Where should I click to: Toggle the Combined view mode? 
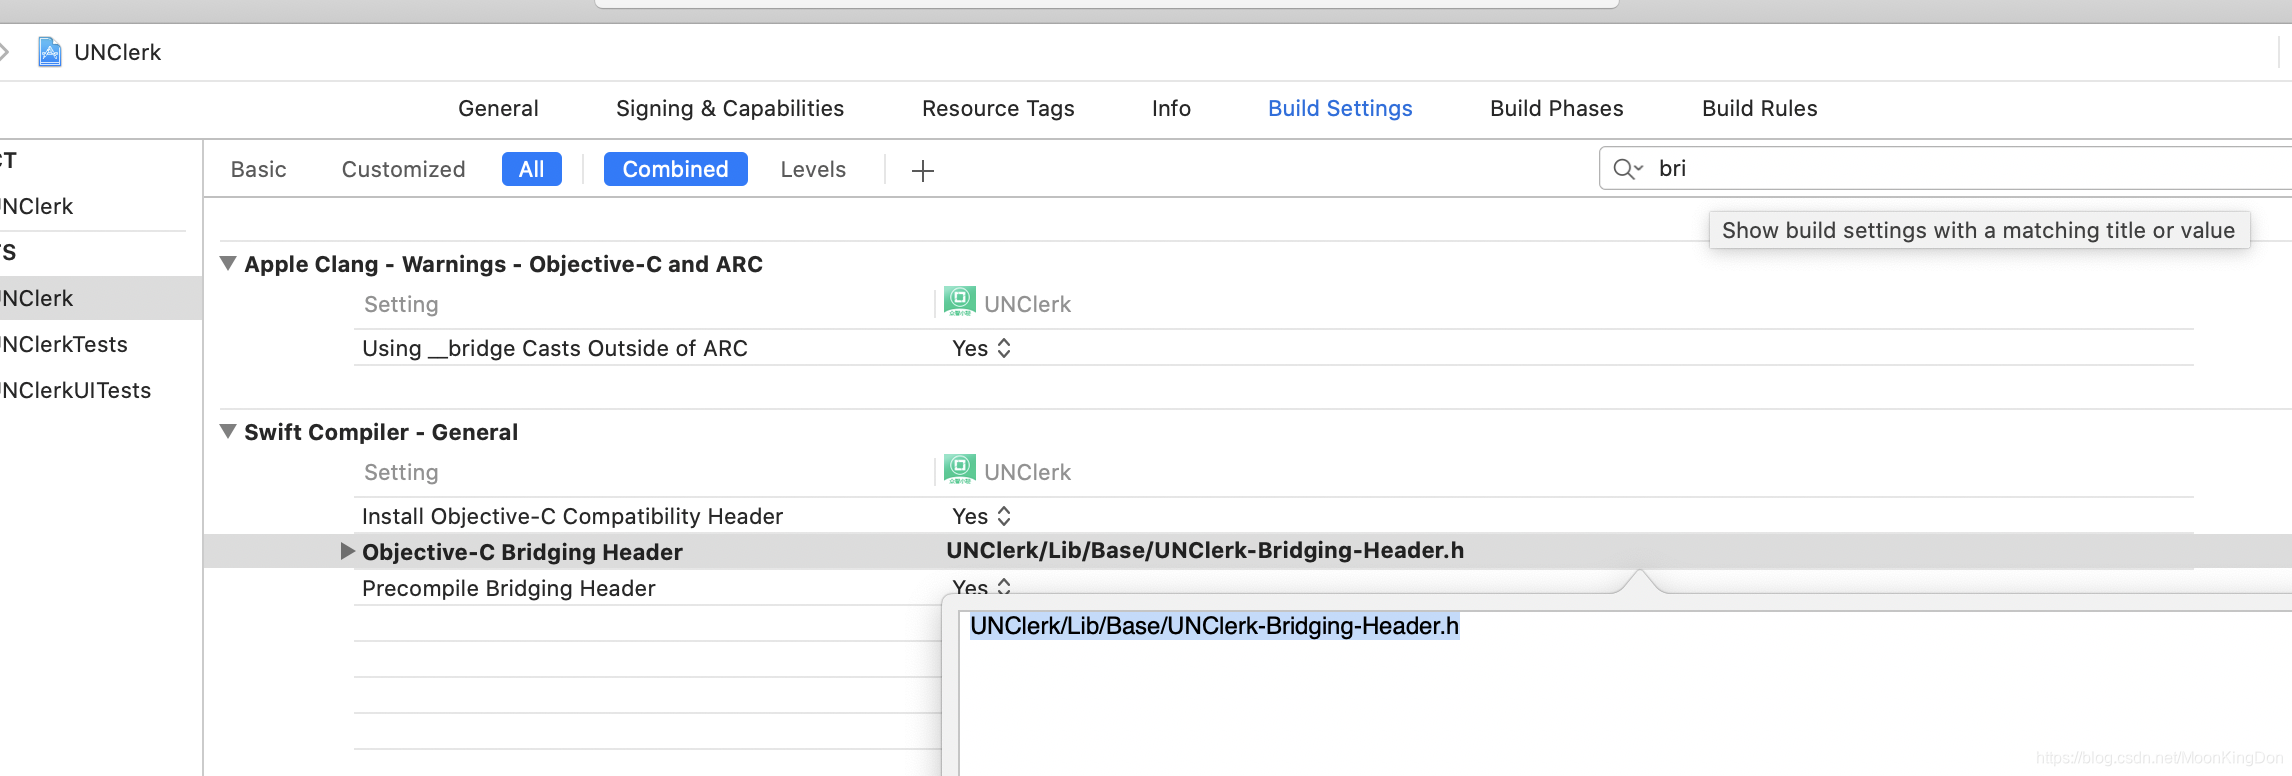point(676,169)
